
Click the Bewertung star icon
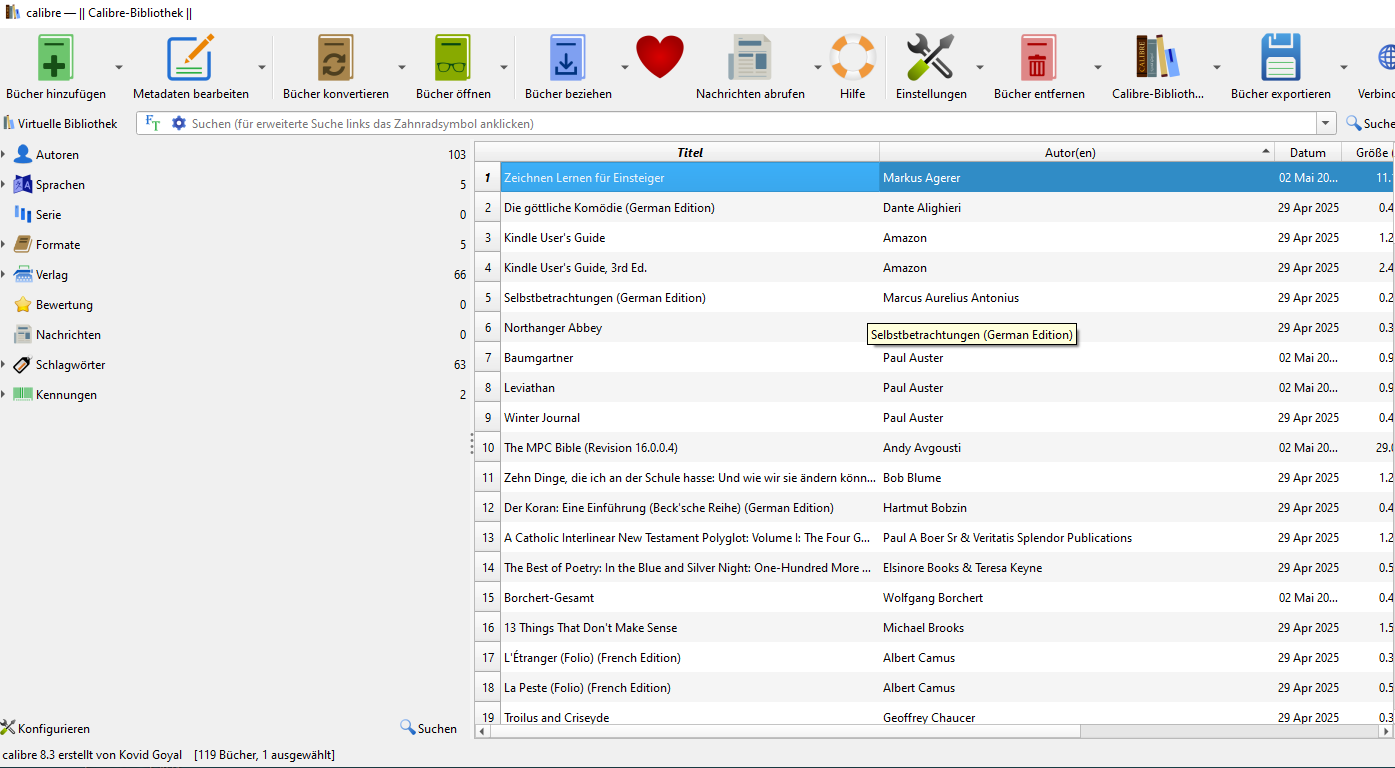point(23,305)
